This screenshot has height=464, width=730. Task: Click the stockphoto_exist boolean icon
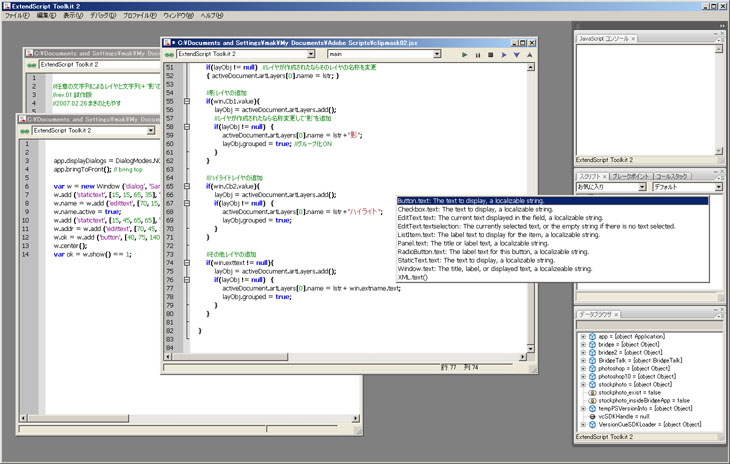(x=592, y=393)
